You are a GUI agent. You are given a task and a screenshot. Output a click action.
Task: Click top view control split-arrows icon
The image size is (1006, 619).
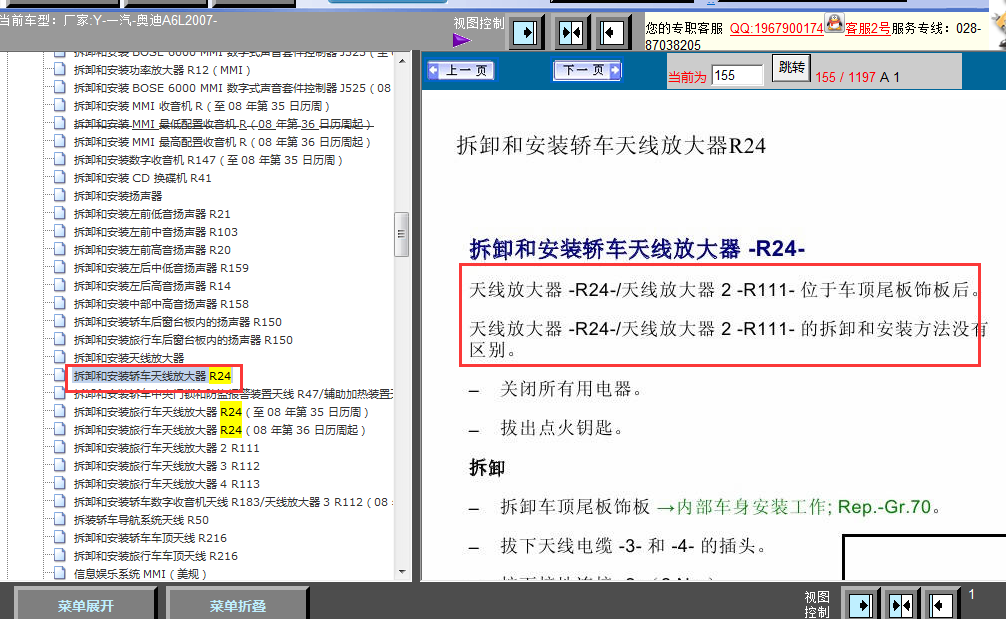570,33
